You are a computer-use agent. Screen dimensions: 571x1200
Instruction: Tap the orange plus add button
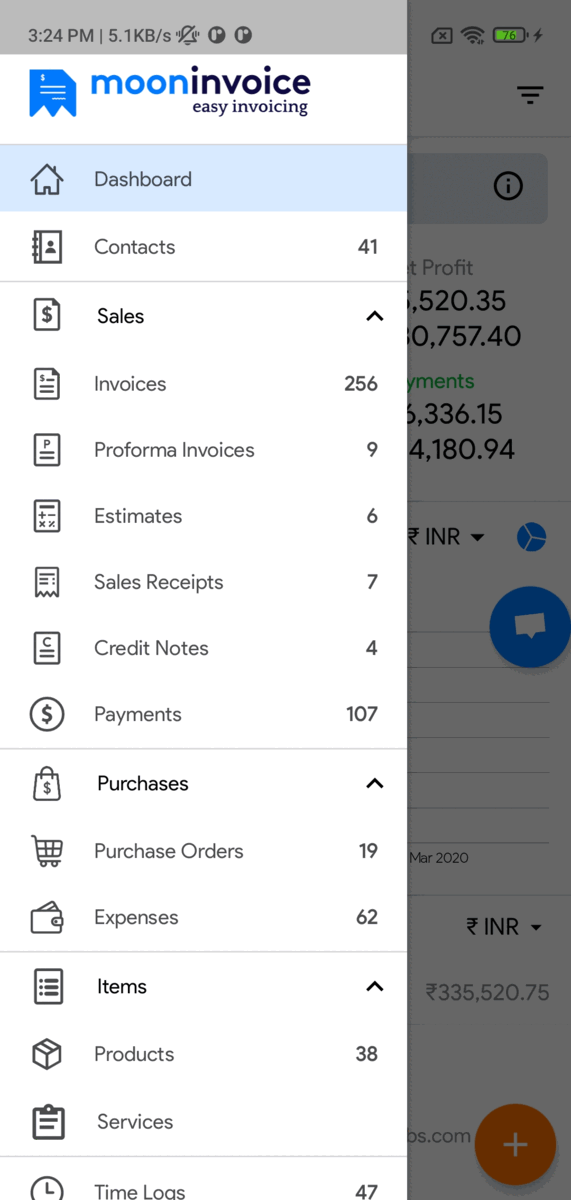coord(515,1145)
